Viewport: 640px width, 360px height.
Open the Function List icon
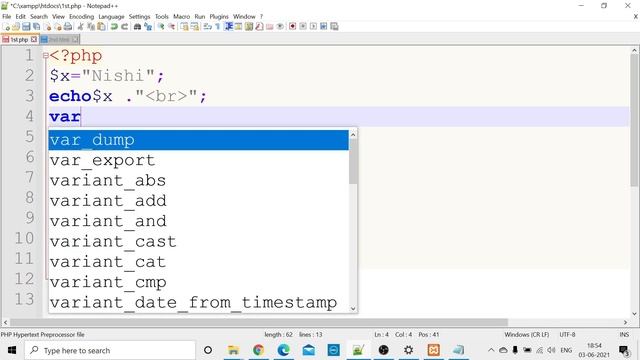coord(260,27)
